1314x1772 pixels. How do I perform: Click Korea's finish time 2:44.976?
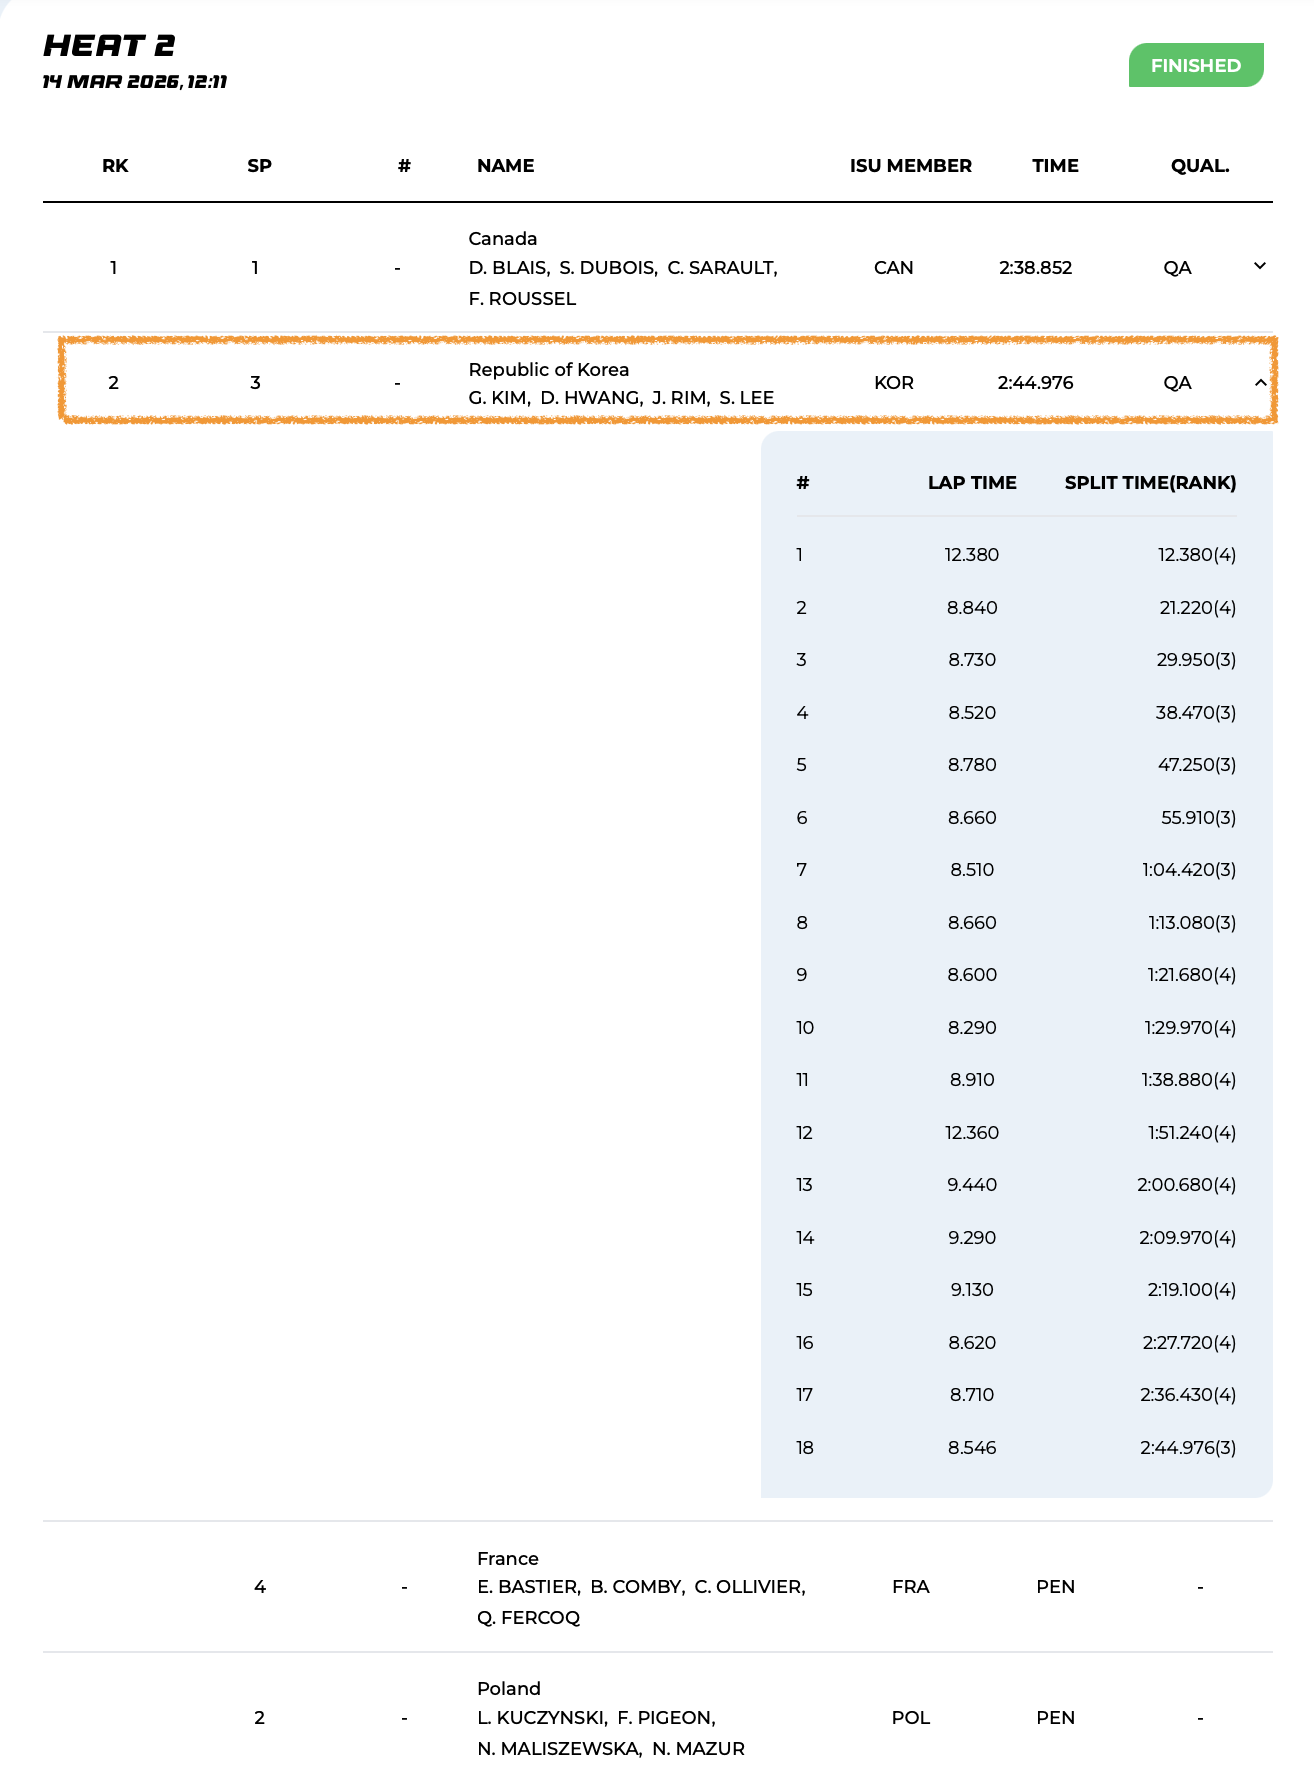coord(1035,383)
